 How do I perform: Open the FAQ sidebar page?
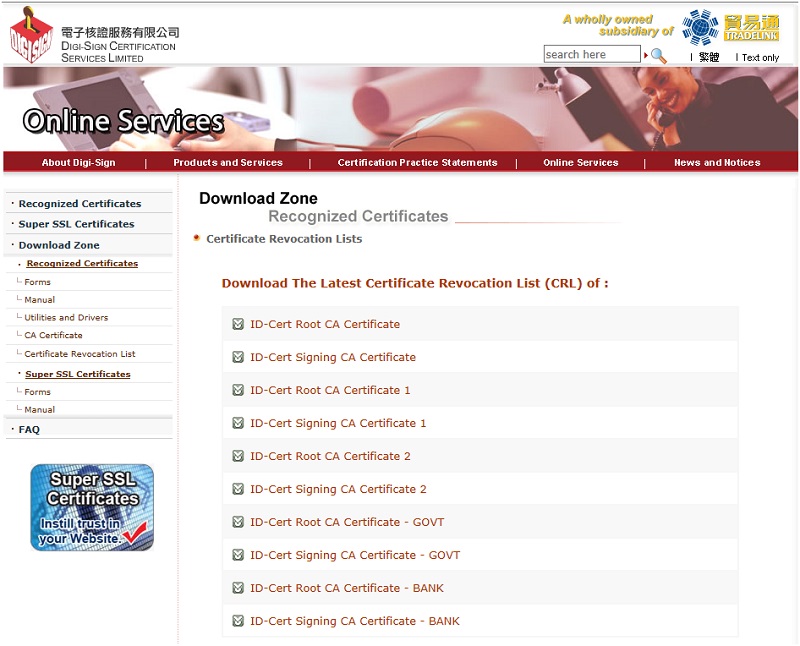click(28, 428)
